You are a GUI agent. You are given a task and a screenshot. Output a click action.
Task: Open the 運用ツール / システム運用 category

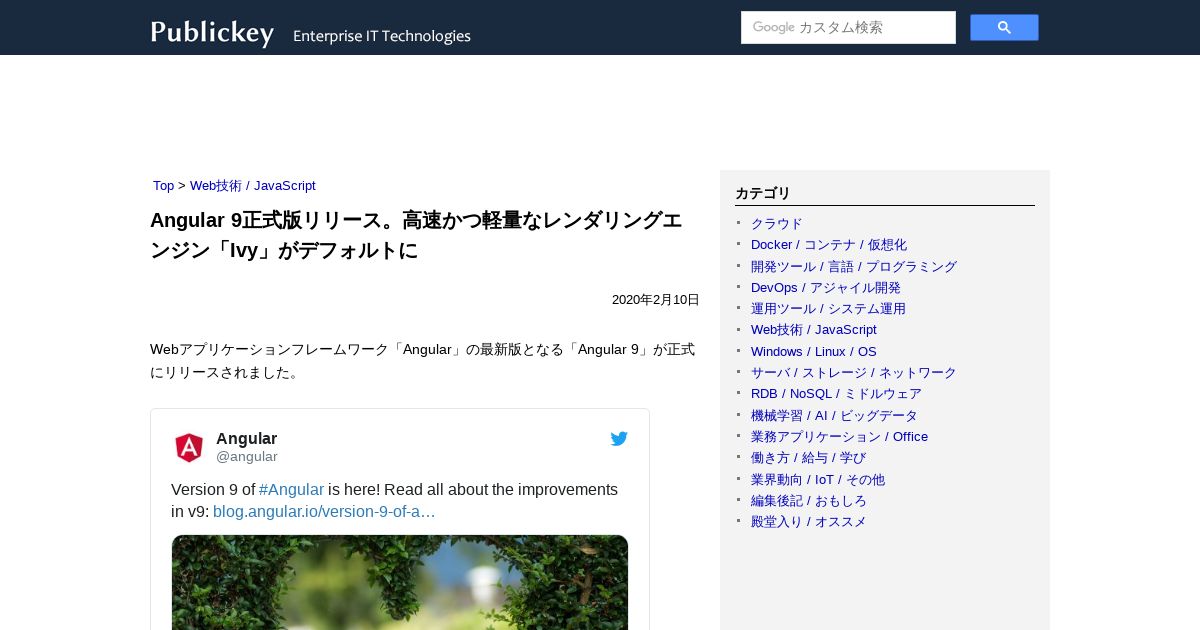tap(828, 309)
